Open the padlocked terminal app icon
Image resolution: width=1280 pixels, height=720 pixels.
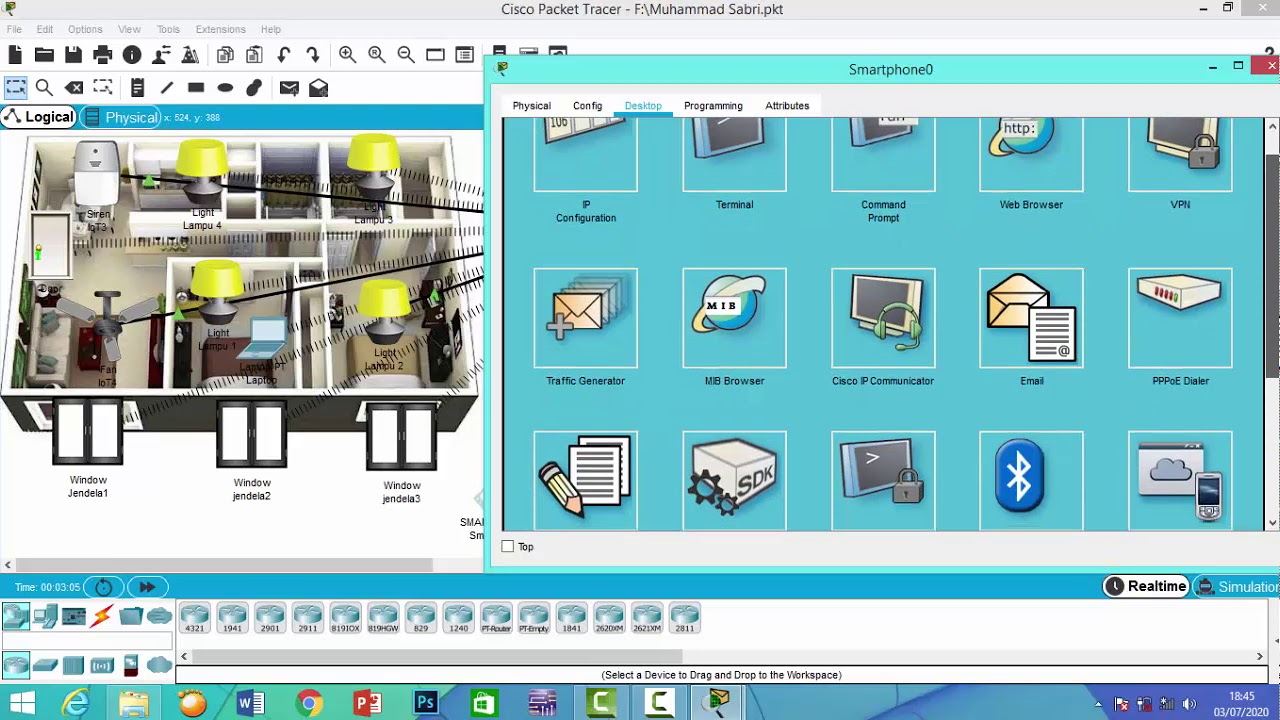(x=883, y=480)
